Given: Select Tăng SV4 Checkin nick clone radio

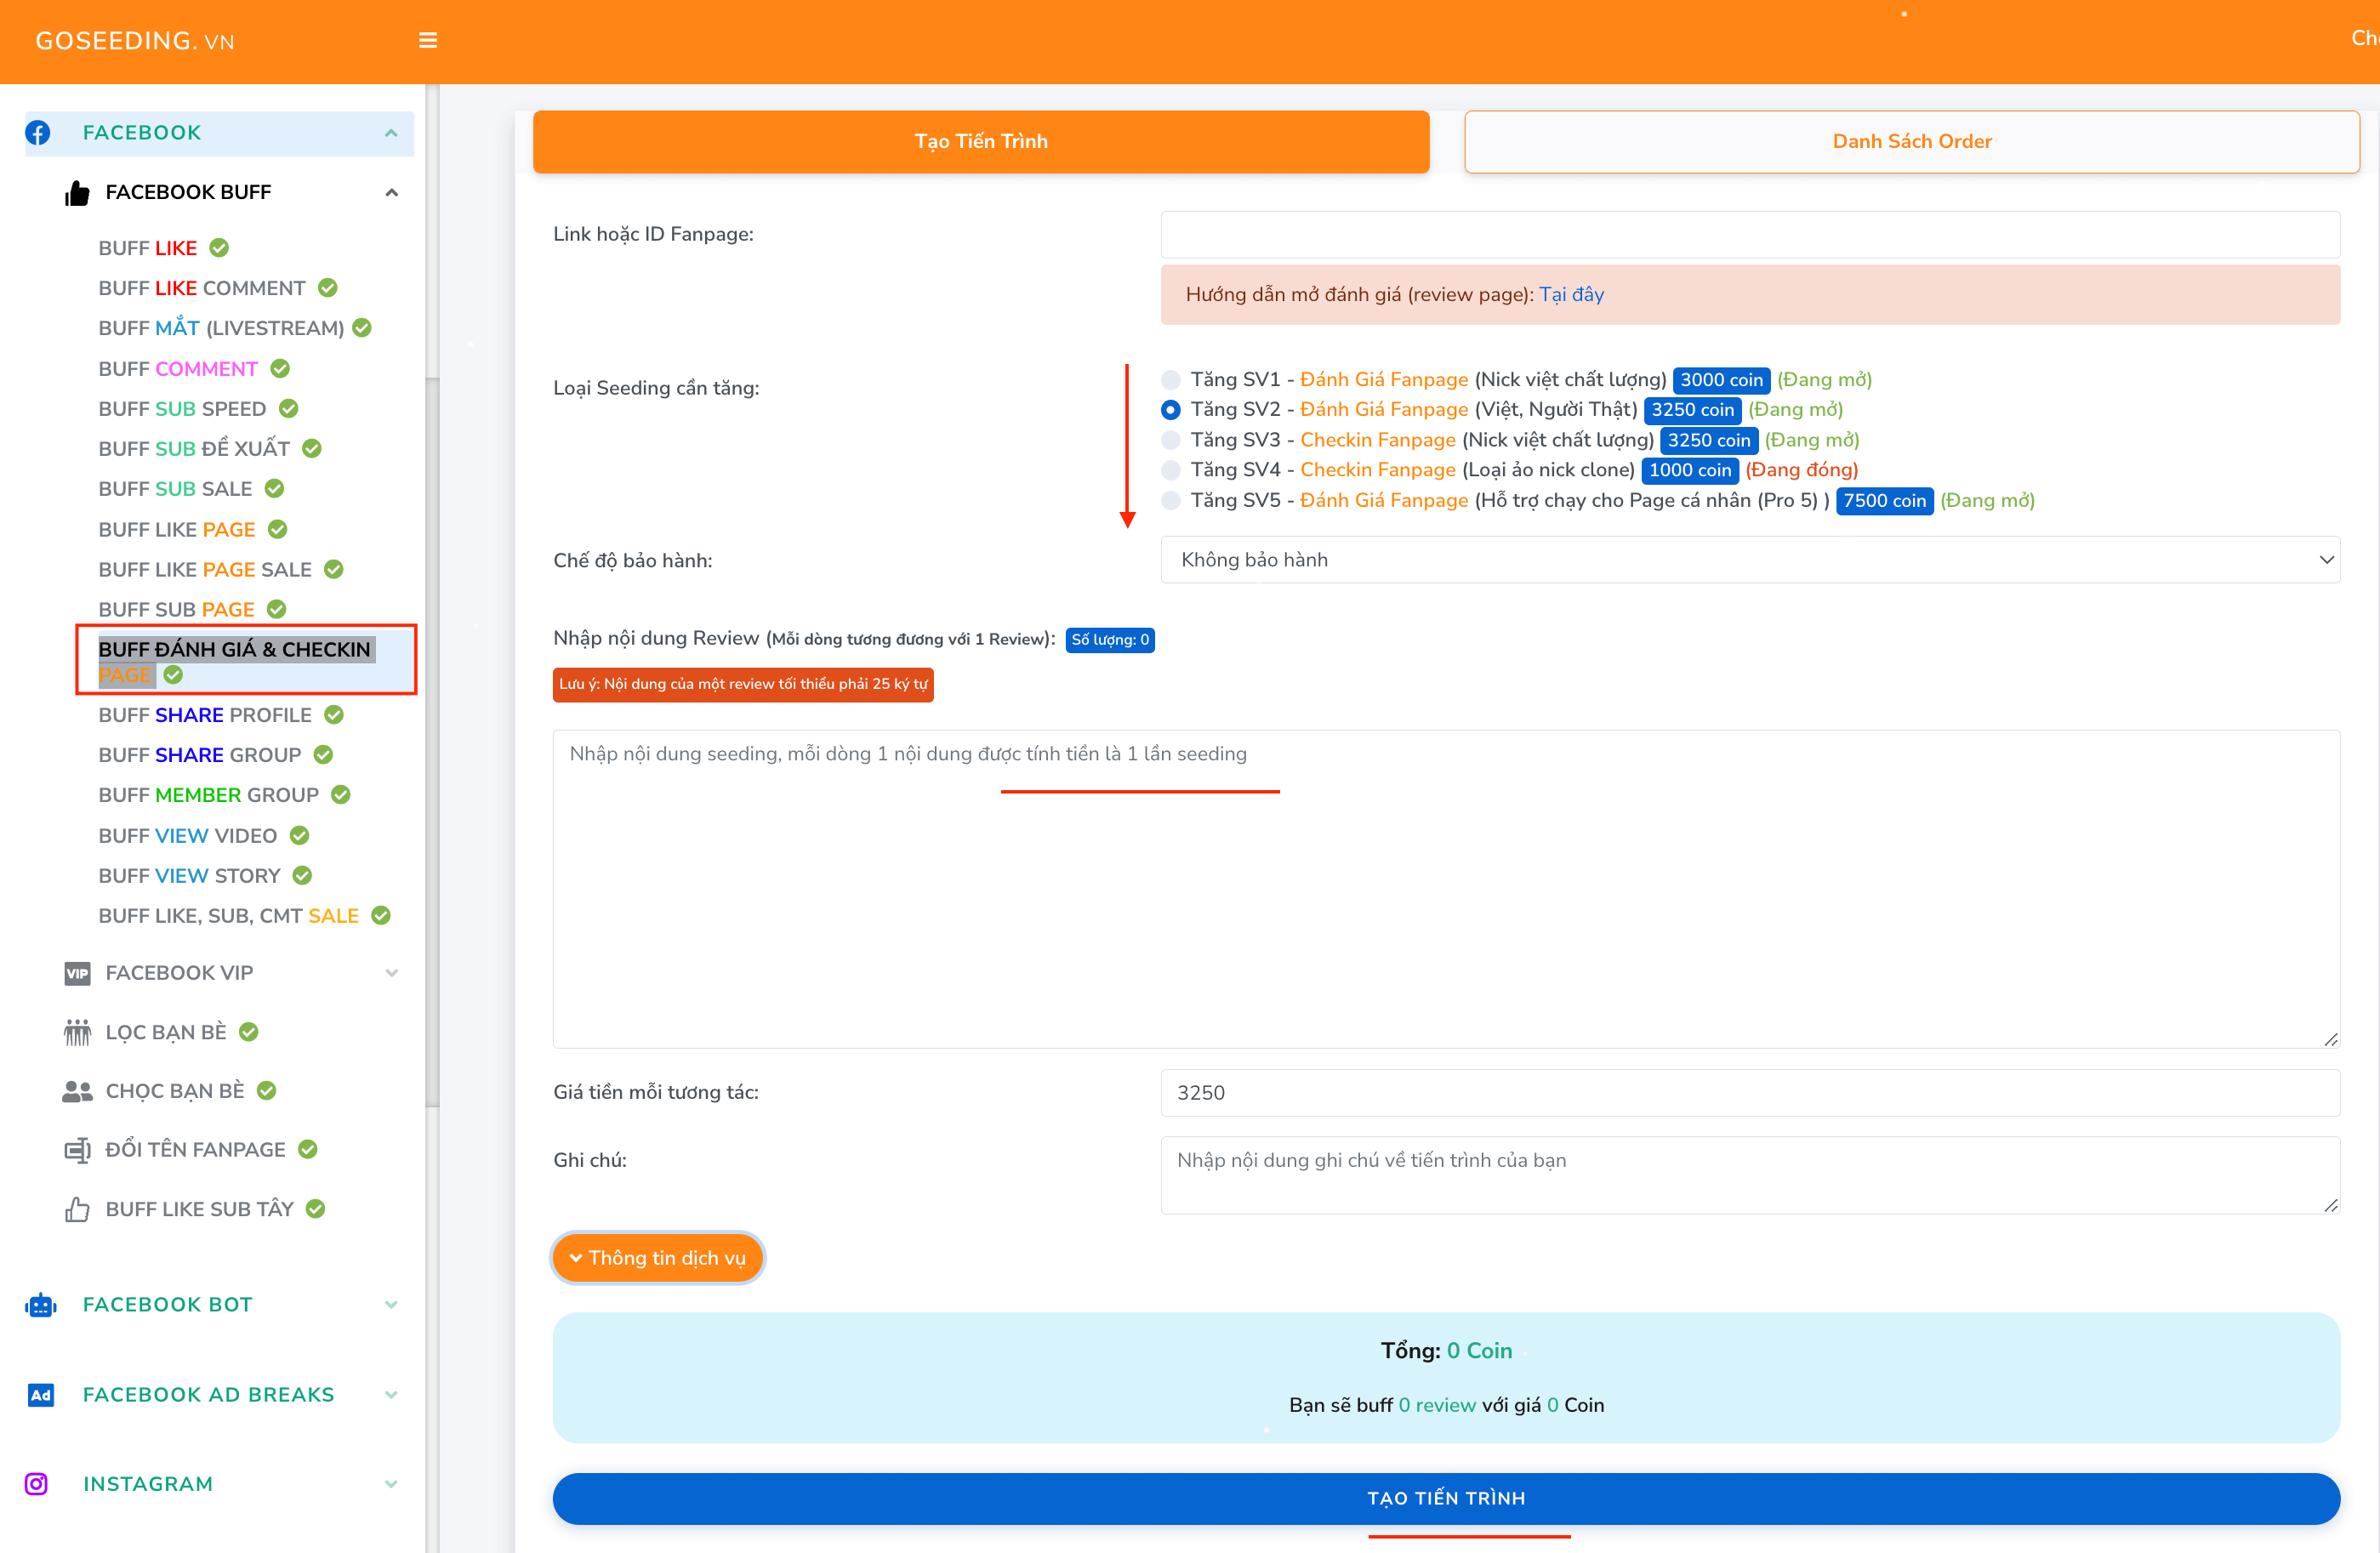Looking at the screenshot, I should 1170,470.
